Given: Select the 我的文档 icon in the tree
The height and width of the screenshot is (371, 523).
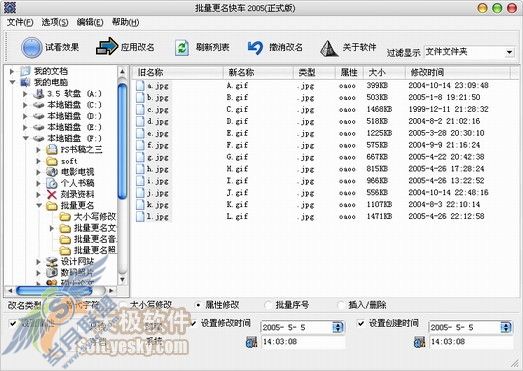Looking at the screenshot, I should [25, 71].
